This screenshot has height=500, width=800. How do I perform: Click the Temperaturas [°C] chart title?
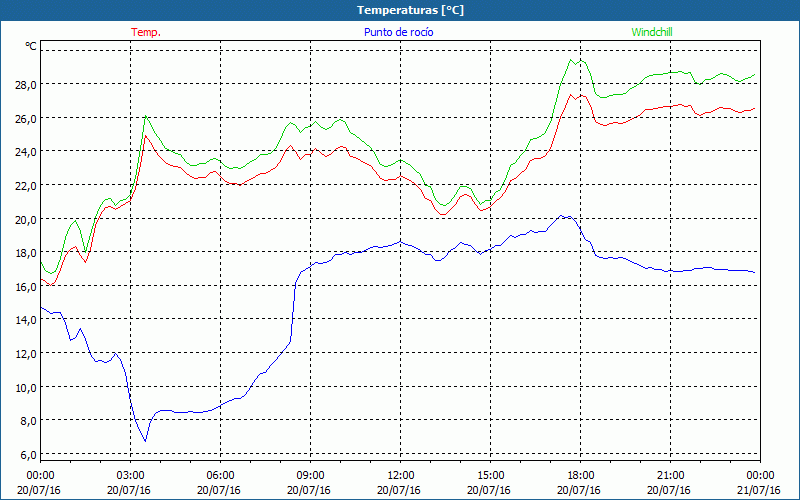point(410,10)
